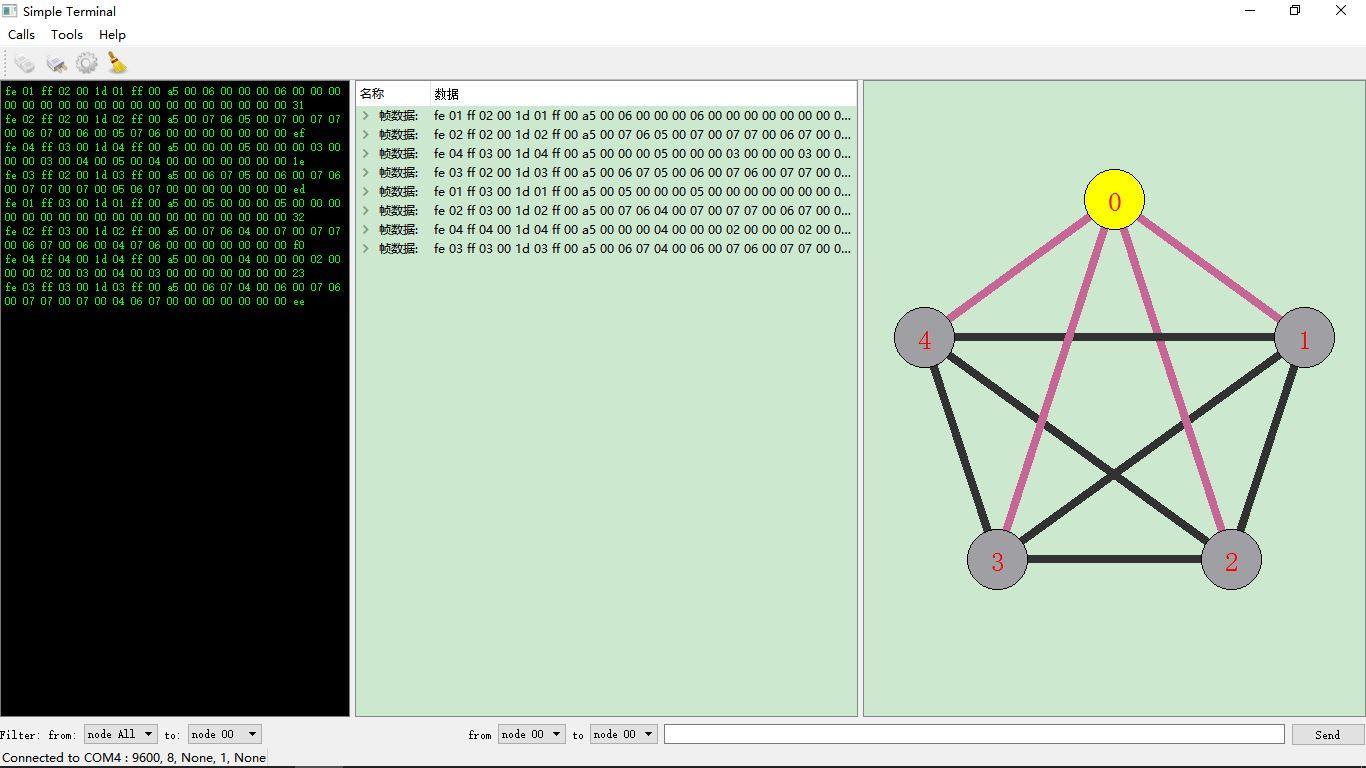Select data cell starting fe 04 ff 03
The width and height of the screenshot is (1366, 768).
(642, 153)
